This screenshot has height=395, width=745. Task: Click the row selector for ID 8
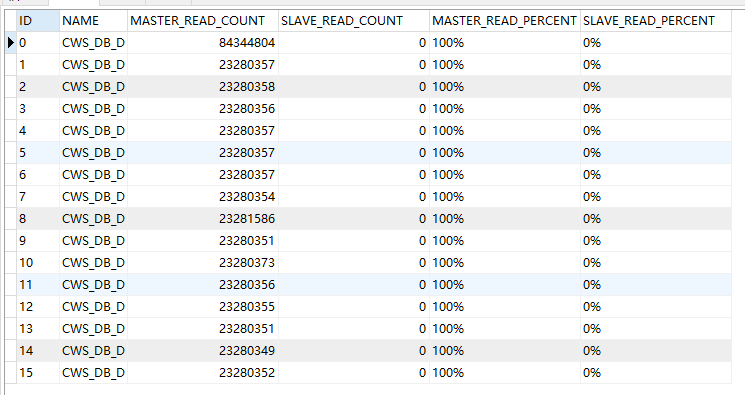pyautogui.click(x=10, y=219)
